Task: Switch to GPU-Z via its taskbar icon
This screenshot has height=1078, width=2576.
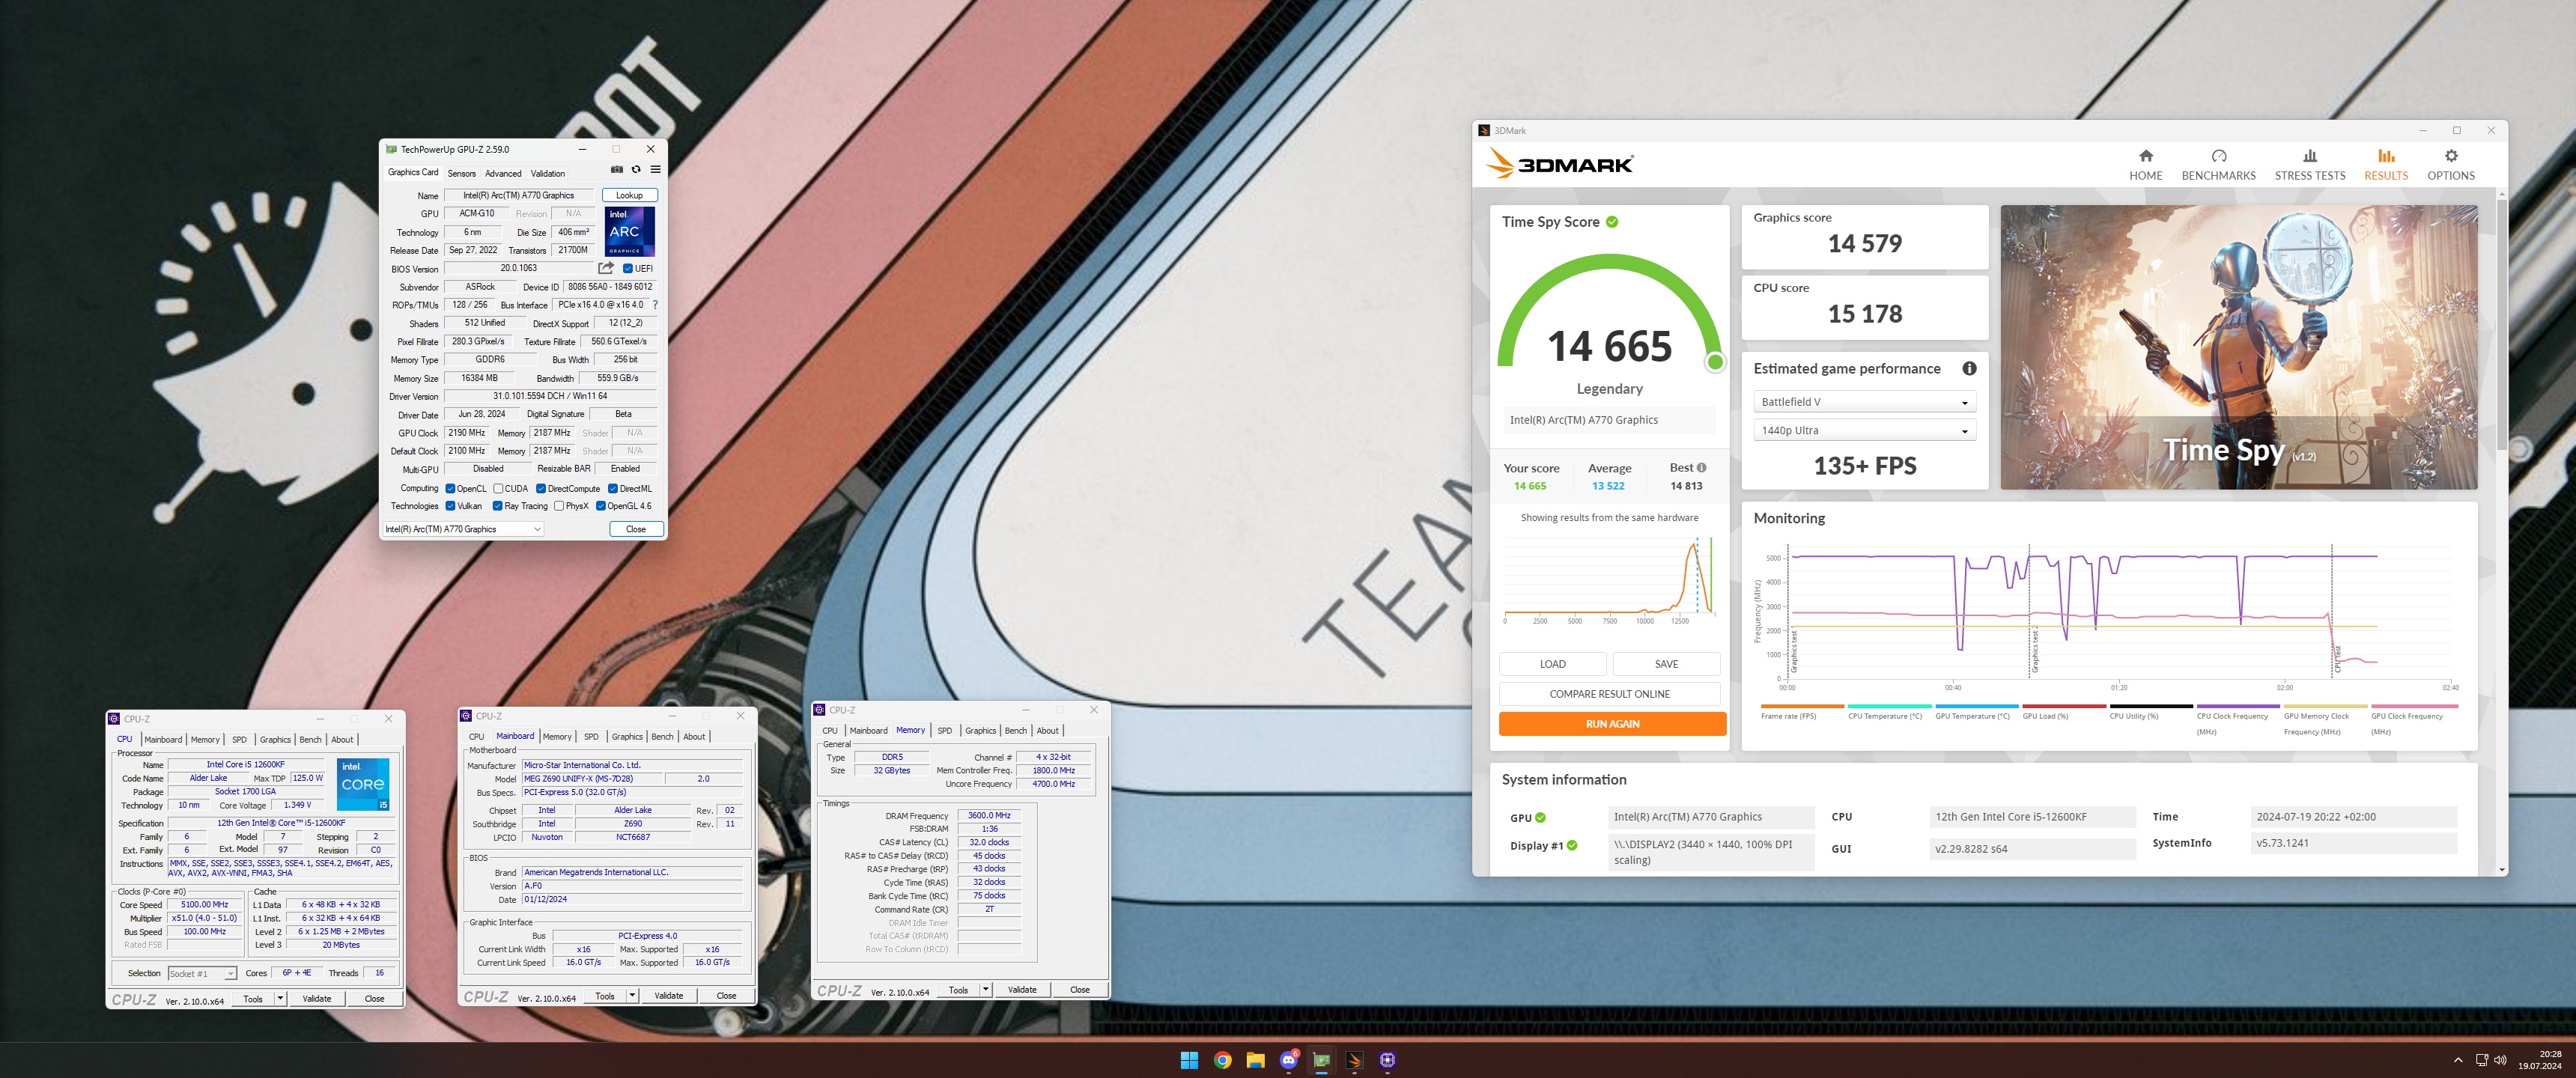Action: point(1321,1060)
